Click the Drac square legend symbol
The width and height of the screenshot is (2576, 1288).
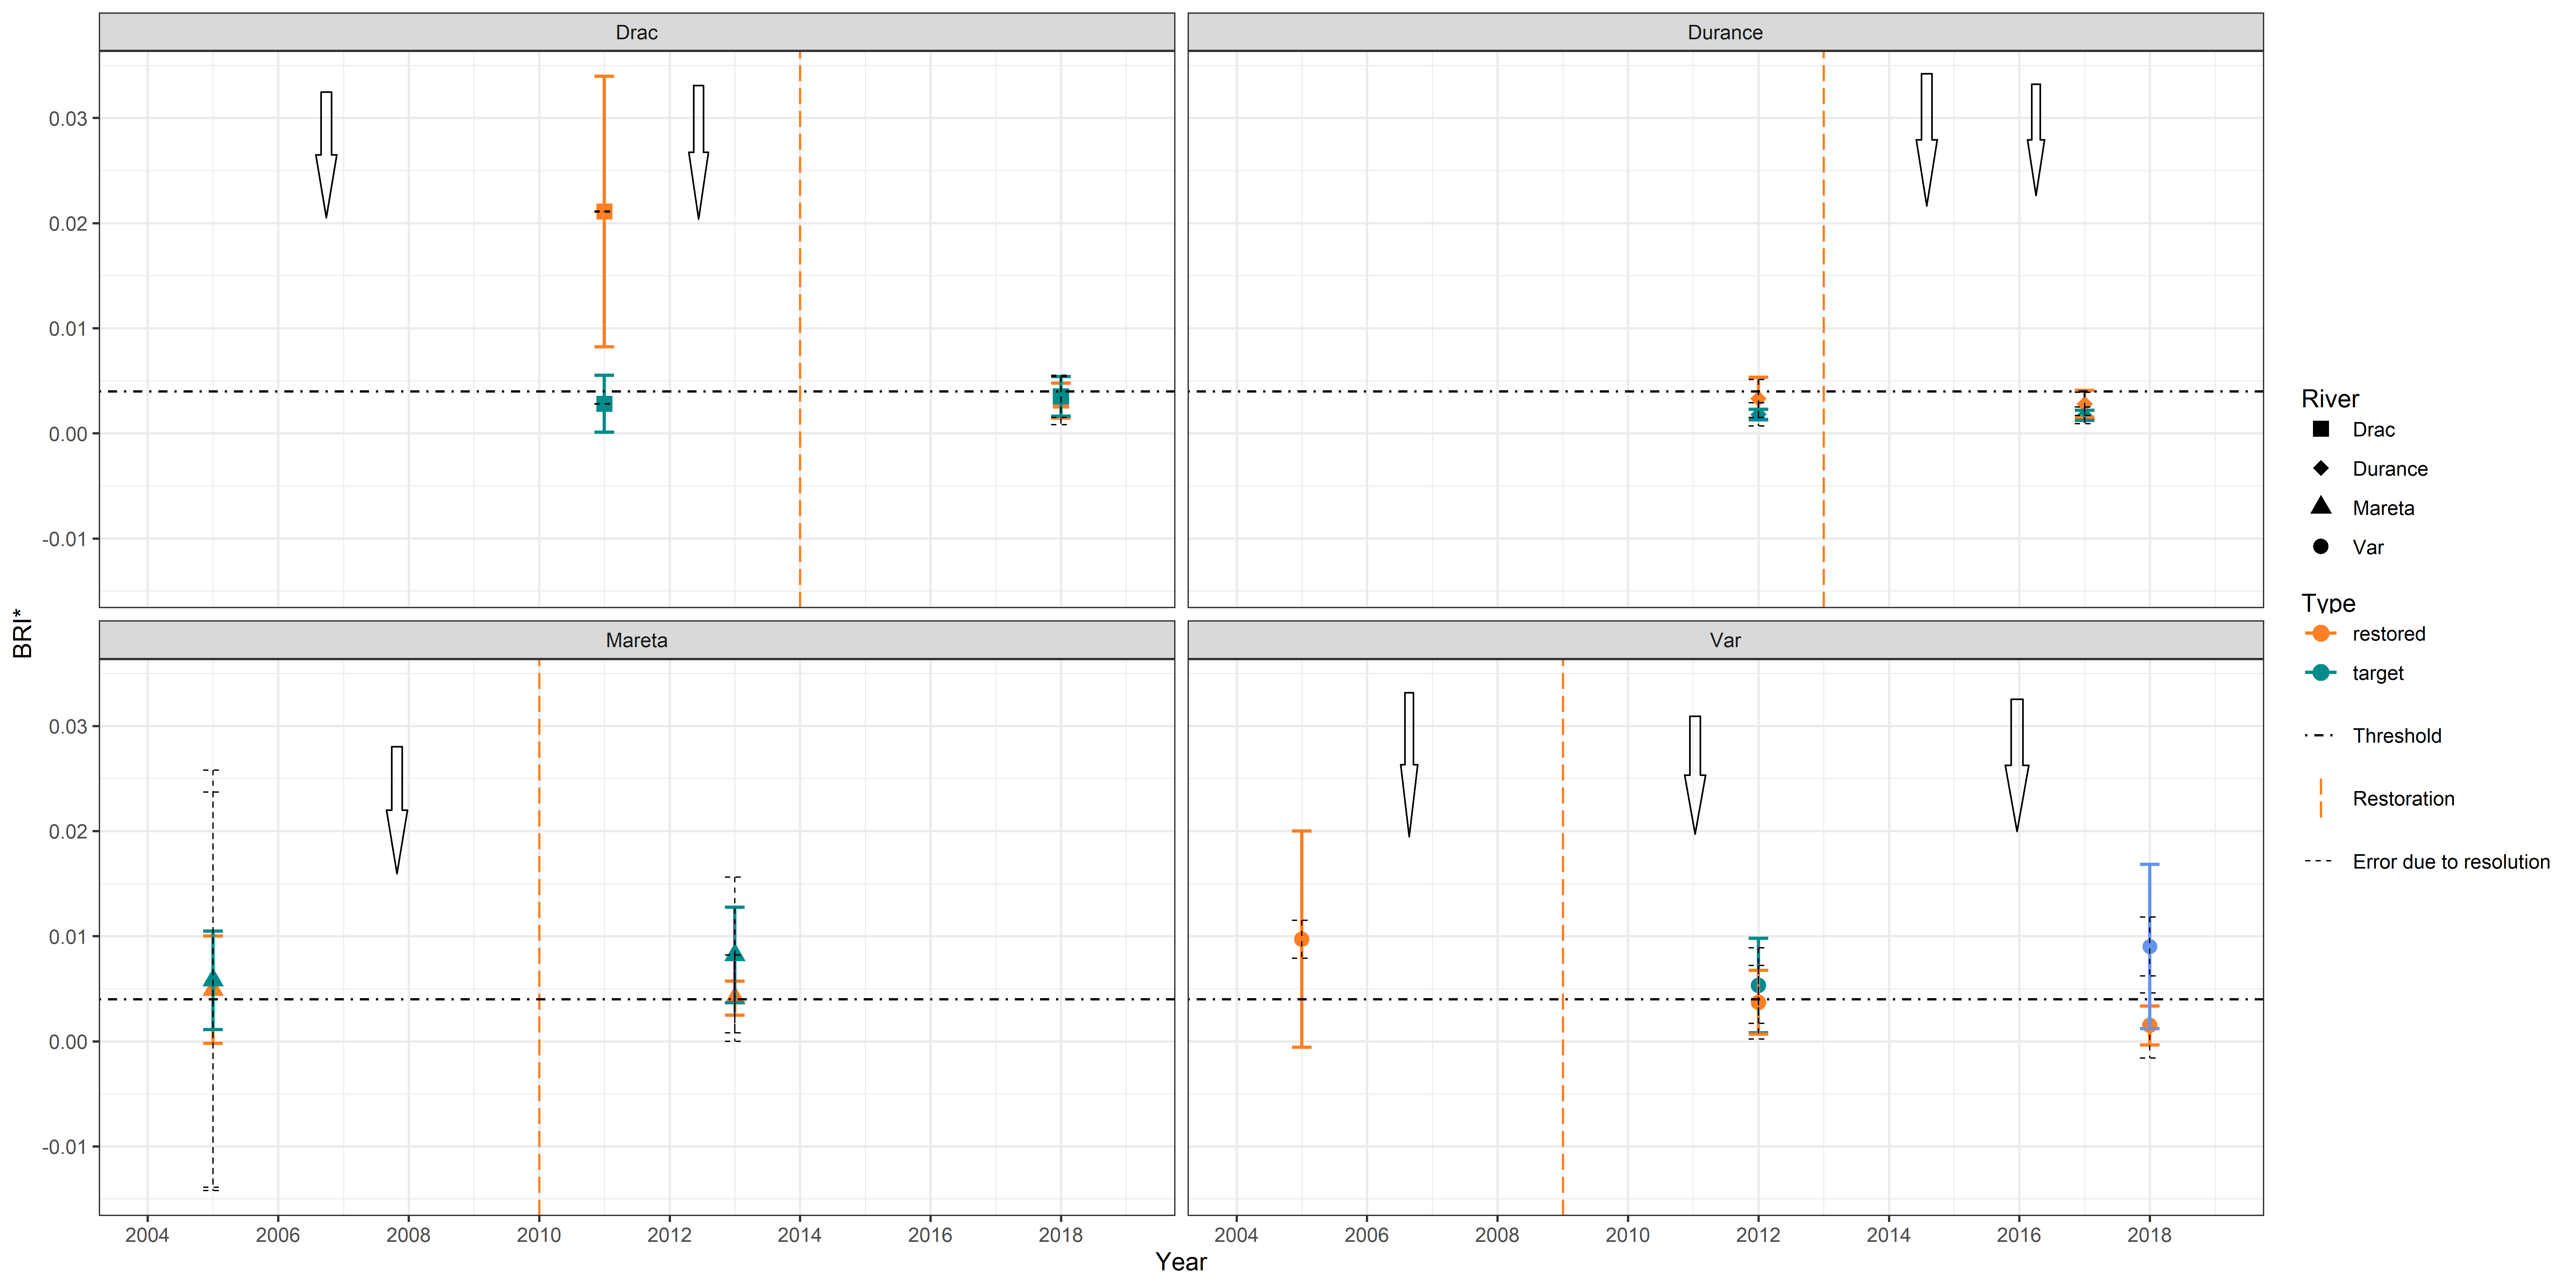coord(2321,429)
